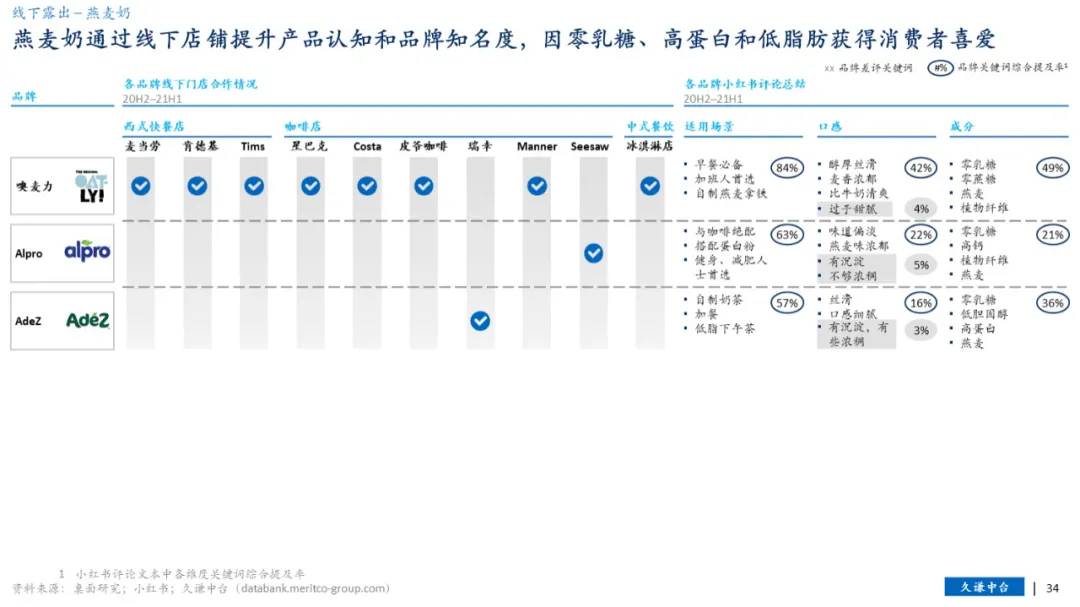The image size is (1080, 607).
Task: Click the 自制奶茶 bullet
Action: 719,300
